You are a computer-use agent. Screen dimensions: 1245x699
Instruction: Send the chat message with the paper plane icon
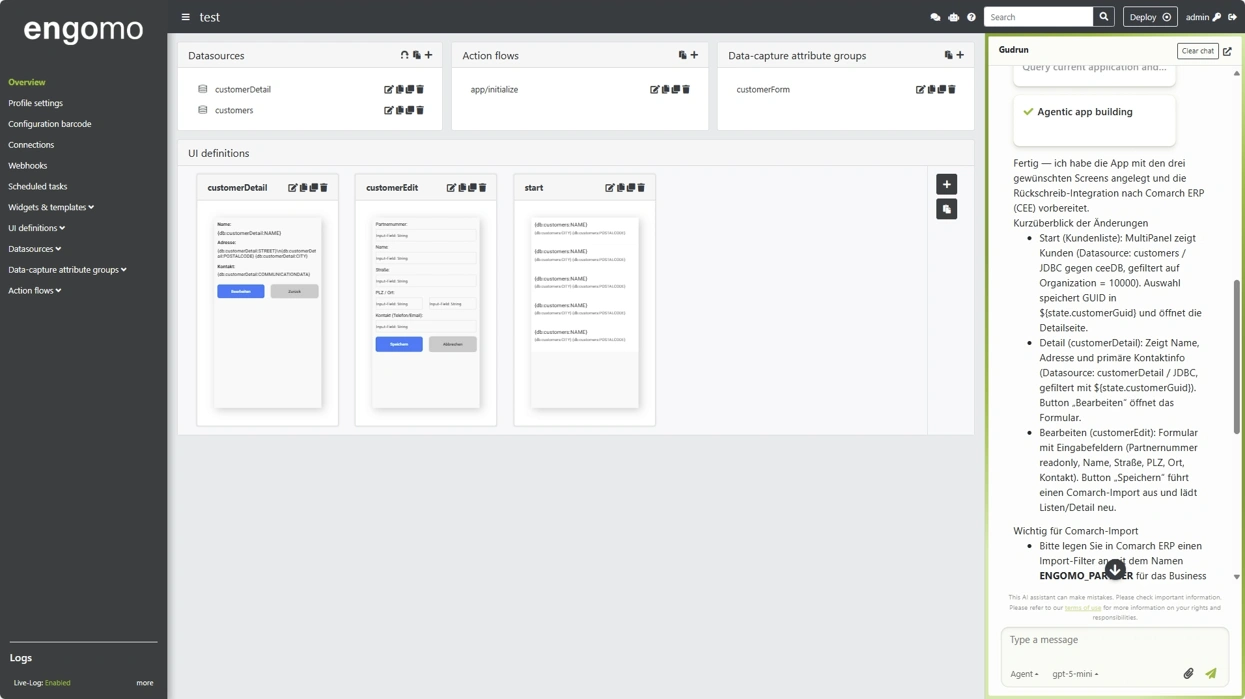[x=1211, y=673]
